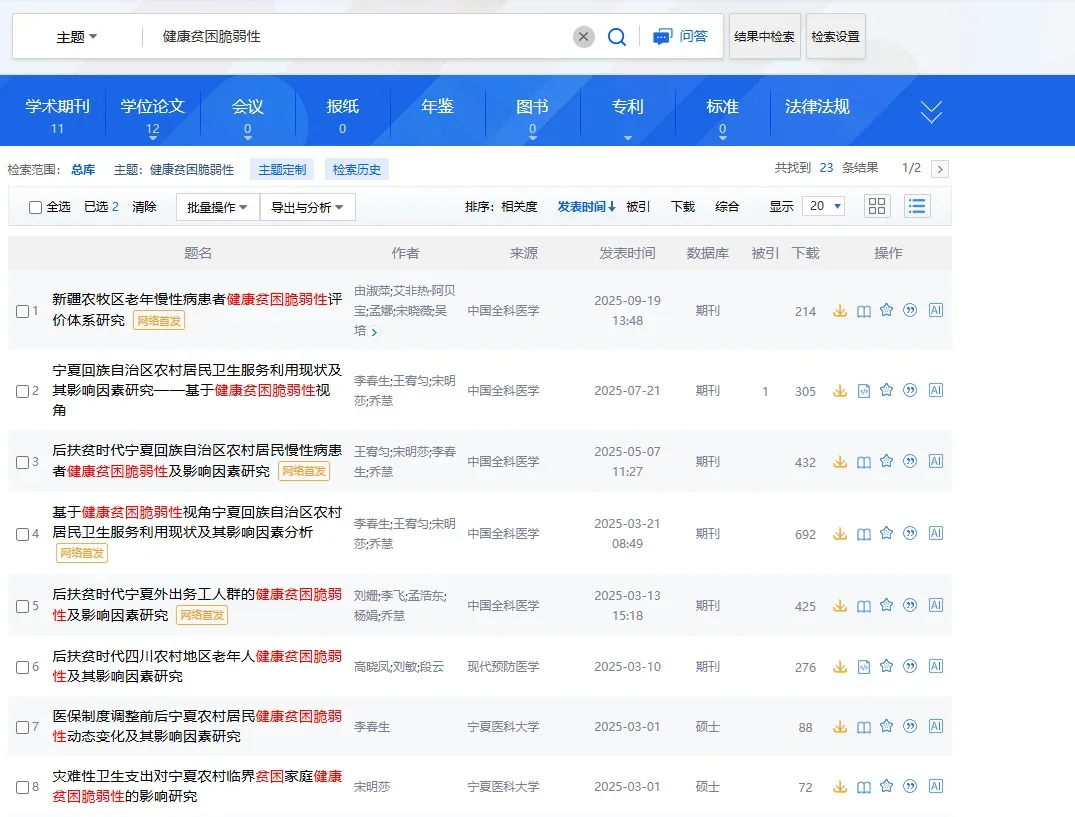Open citation quote icon for the second result

click(x=909, y=391)
